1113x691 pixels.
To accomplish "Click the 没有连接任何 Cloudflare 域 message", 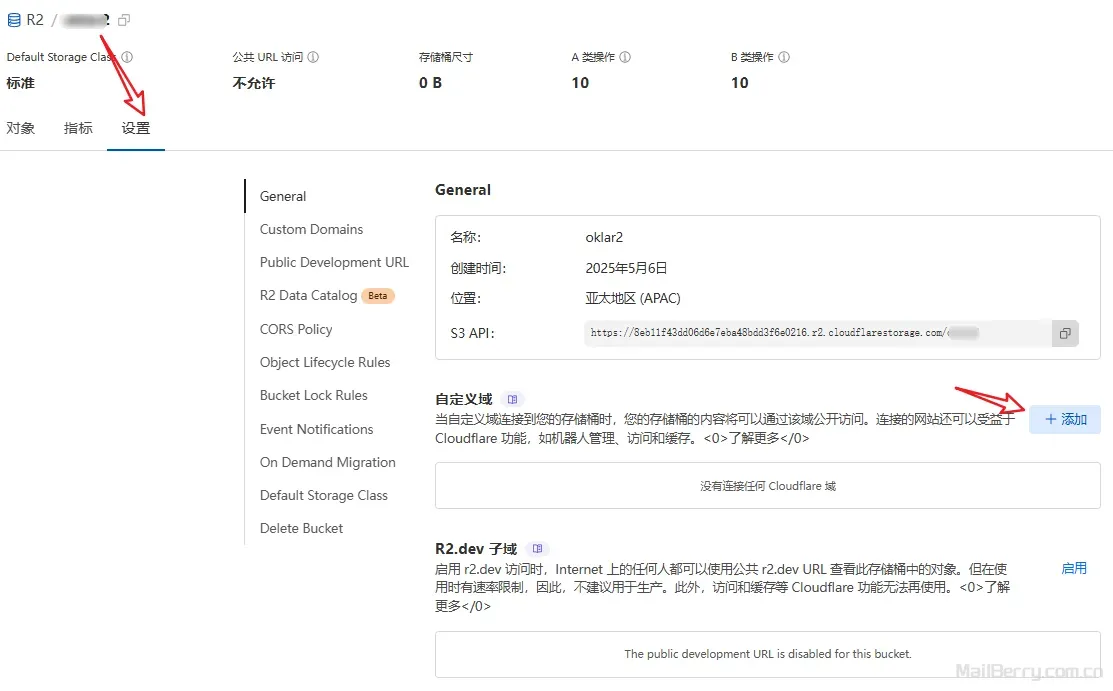I will click(x=768, y=486).
